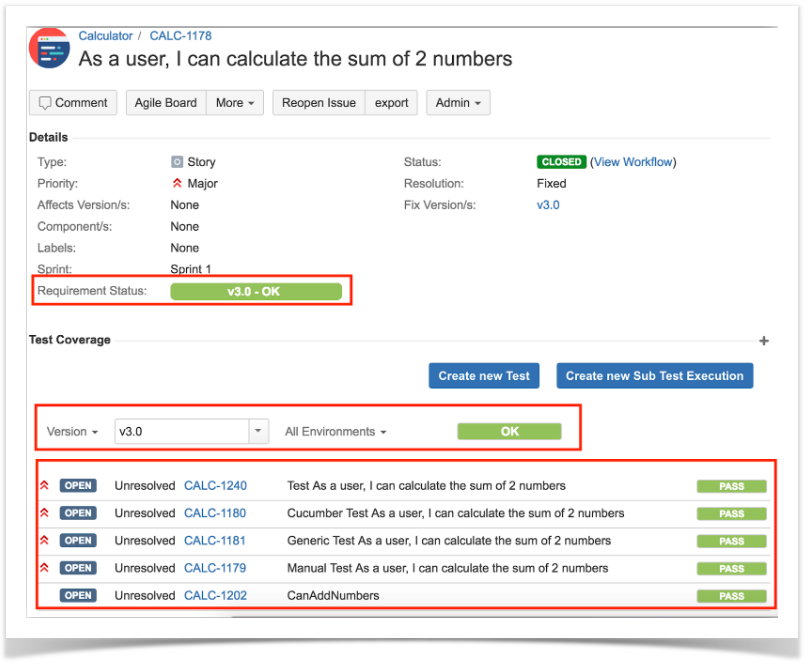
Task: Click priority icon of CALC-1181 row
Action: coord(45,540)
